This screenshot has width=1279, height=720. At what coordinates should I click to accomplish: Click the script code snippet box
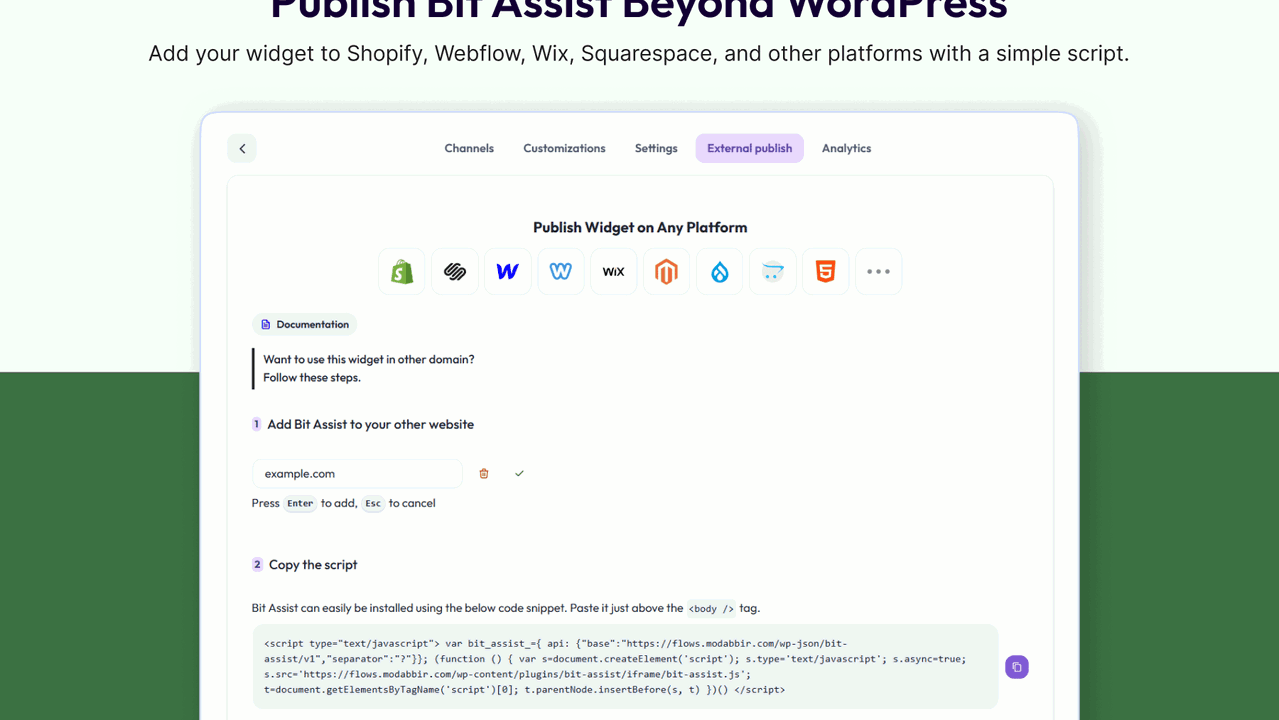point(625,667)
